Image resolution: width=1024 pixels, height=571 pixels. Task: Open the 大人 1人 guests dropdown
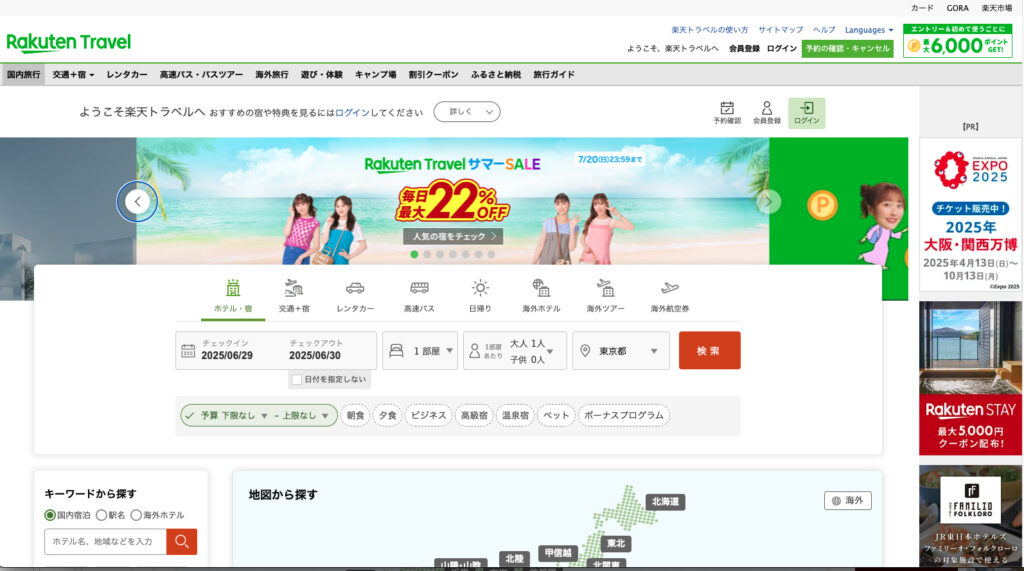point(515,351)
